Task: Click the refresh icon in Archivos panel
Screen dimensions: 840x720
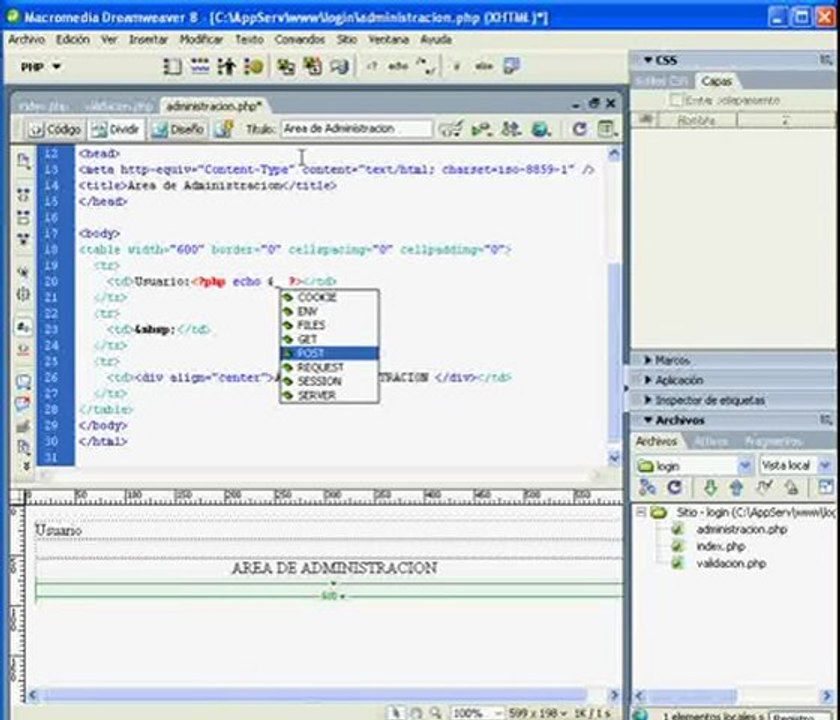Action: 674,487
